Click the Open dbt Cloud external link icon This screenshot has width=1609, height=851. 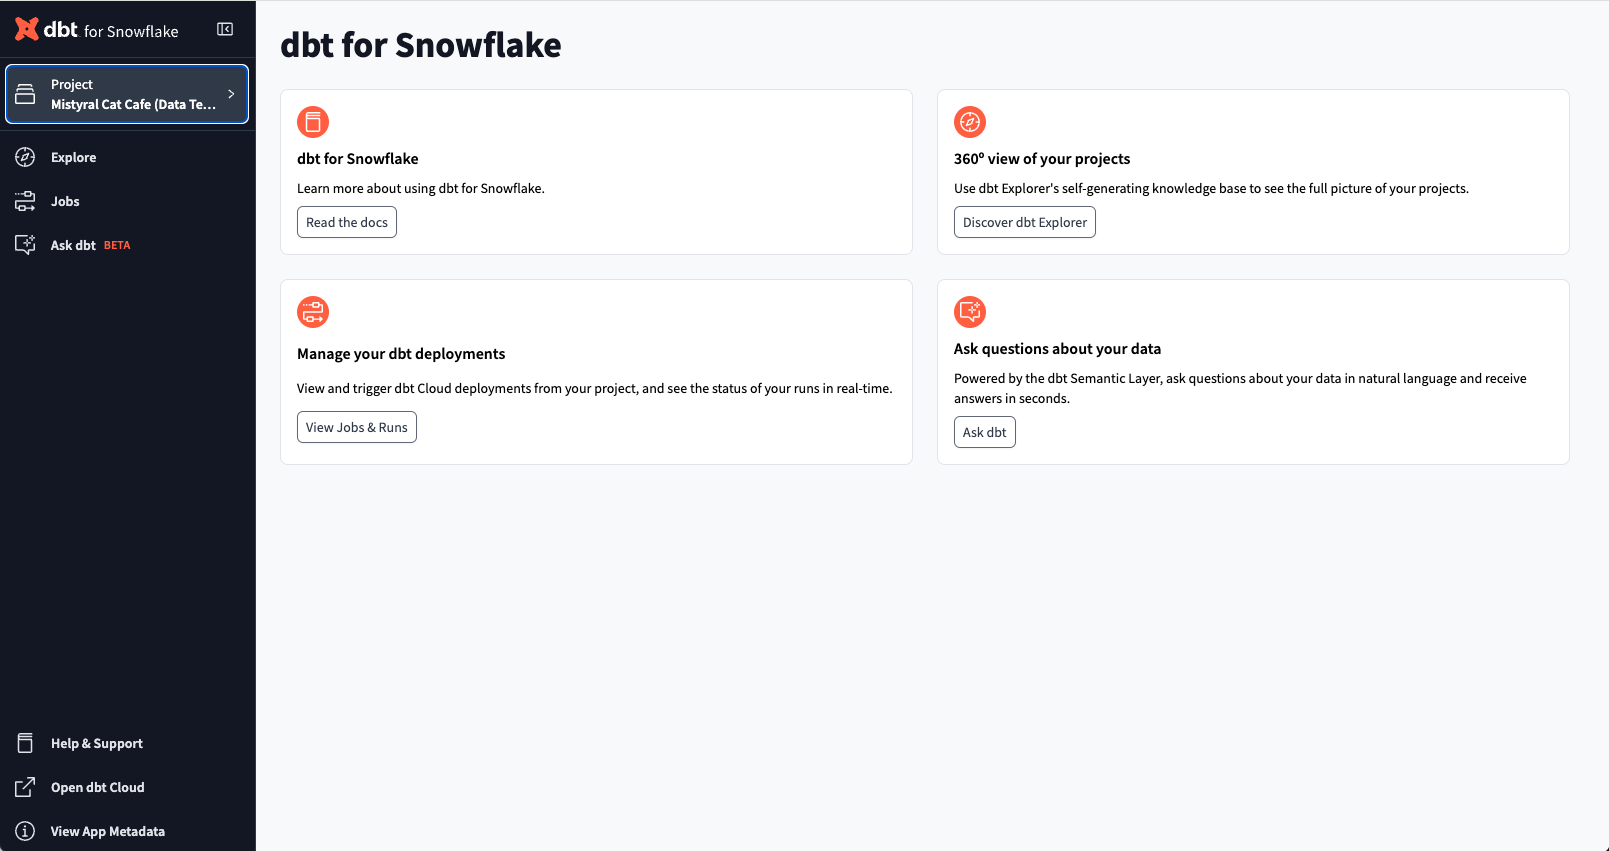click(24, 787)
